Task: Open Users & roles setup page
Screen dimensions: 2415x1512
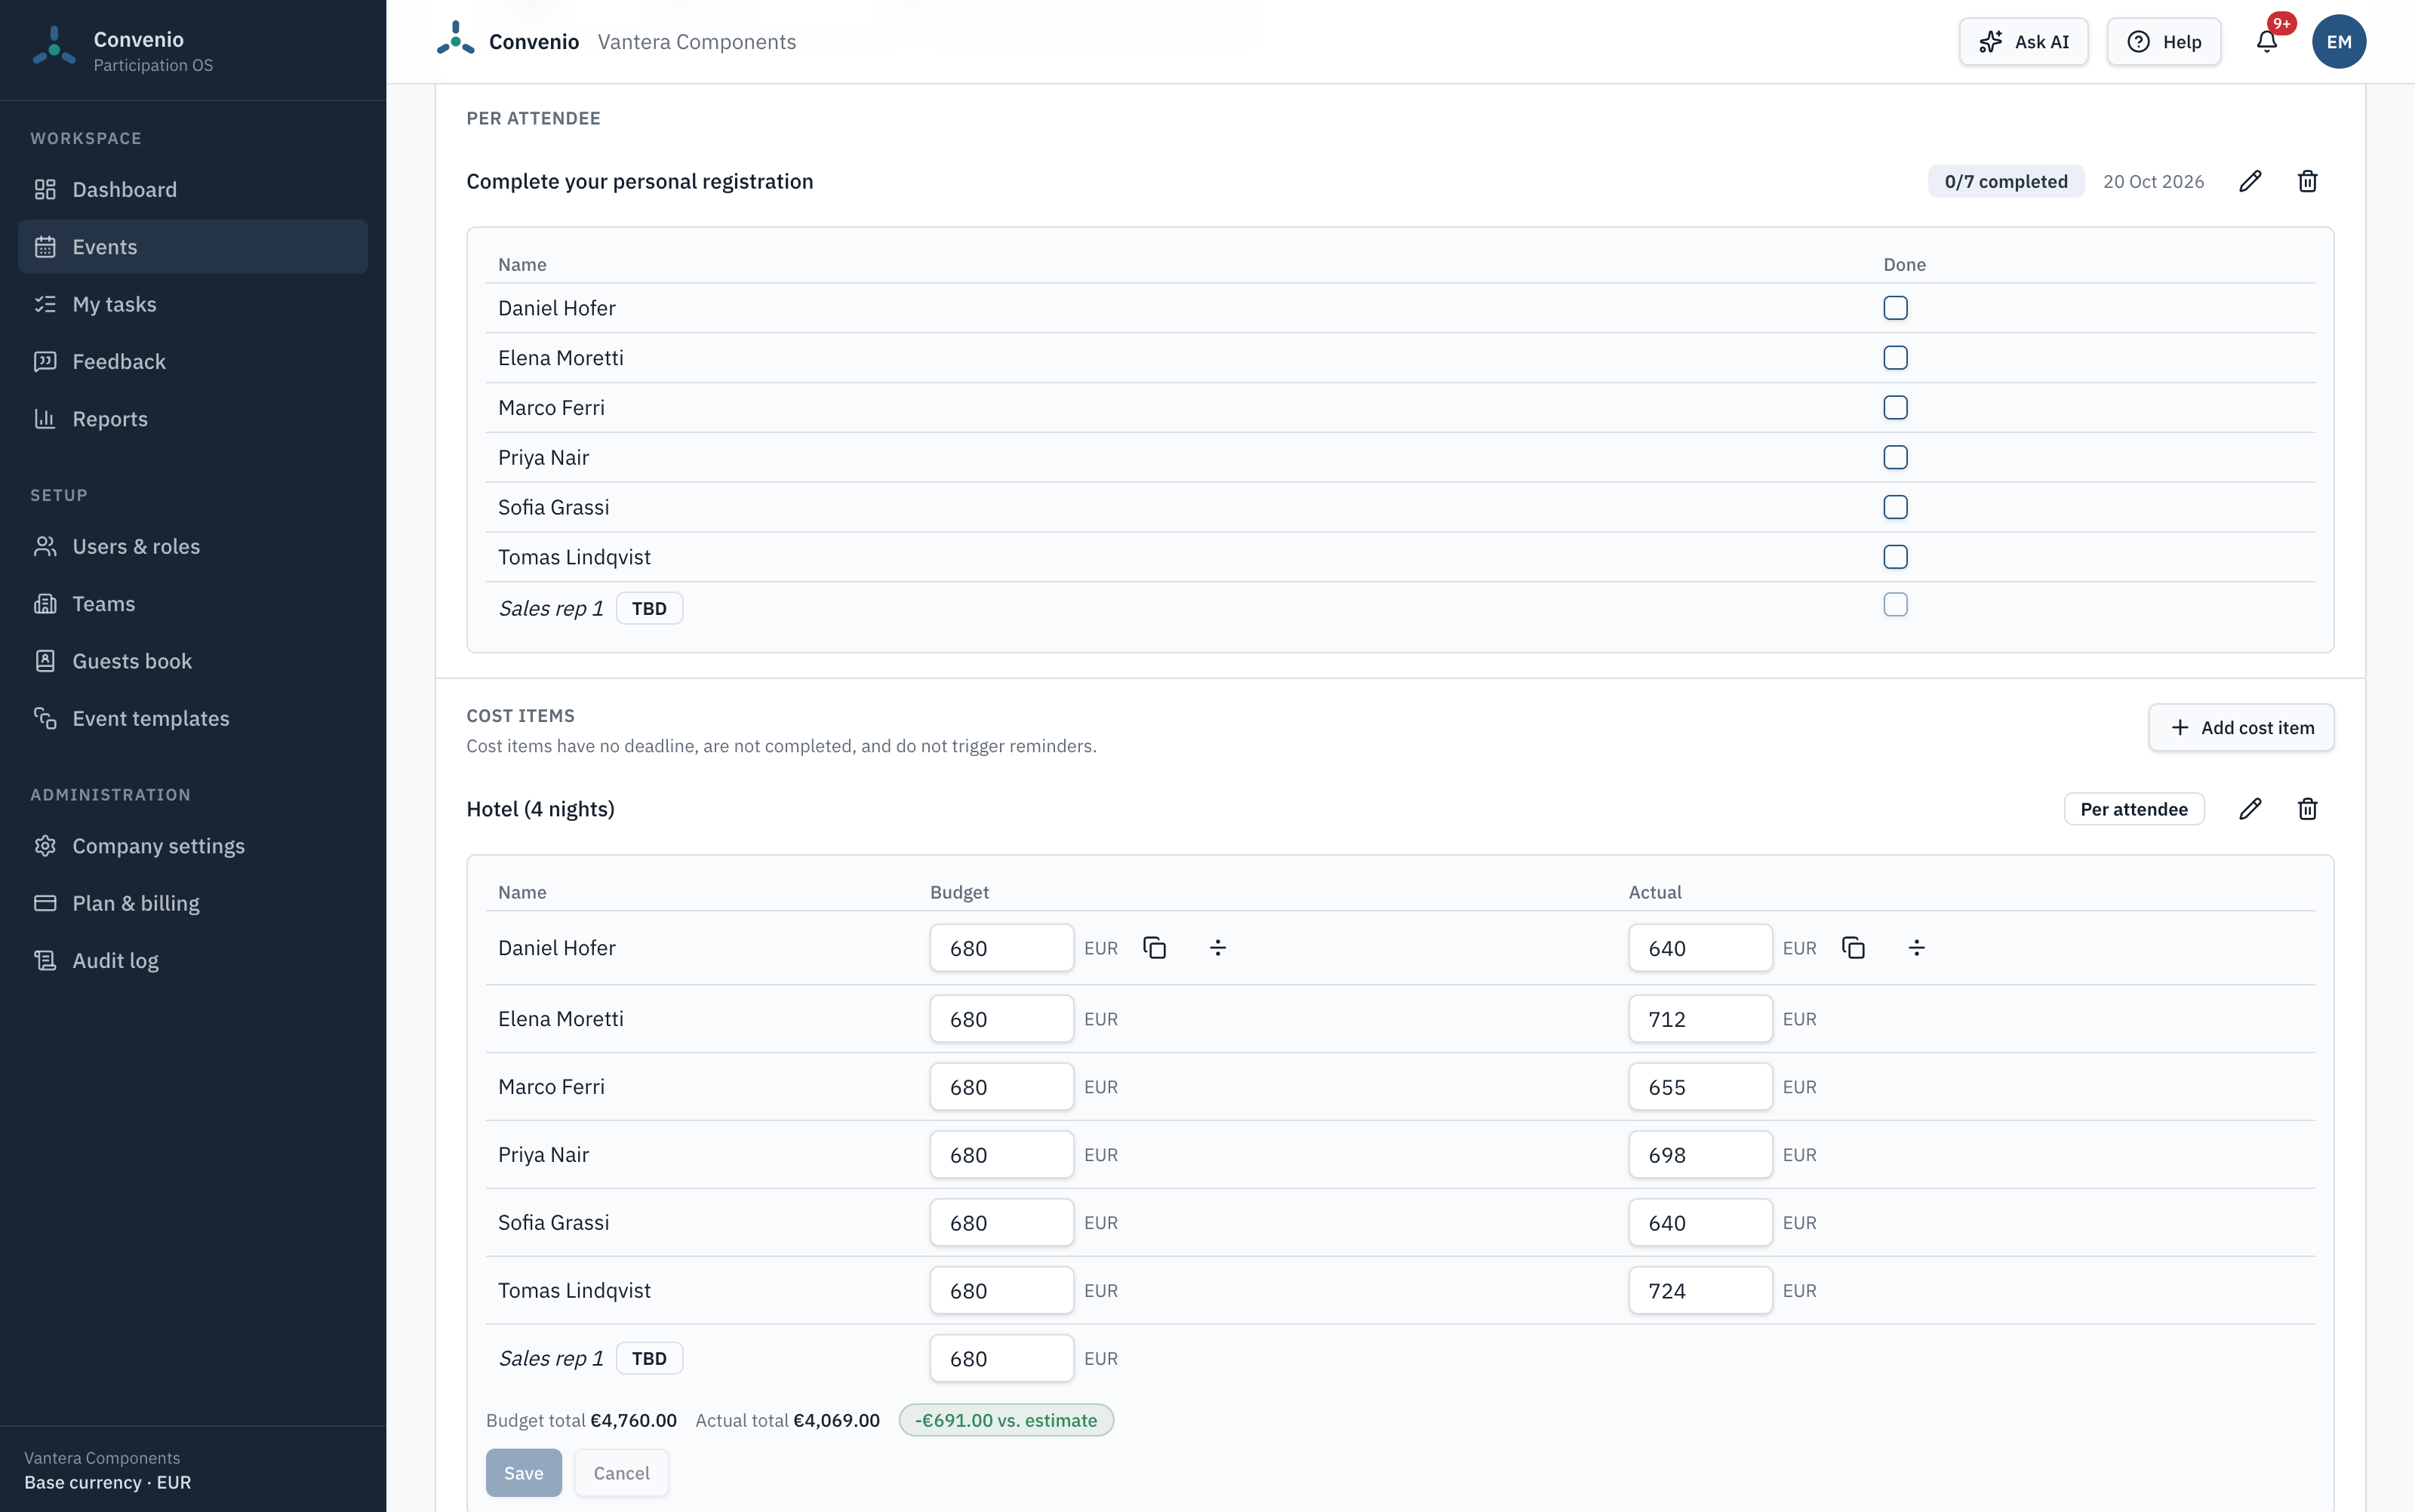Action: [x=193, y=546]
